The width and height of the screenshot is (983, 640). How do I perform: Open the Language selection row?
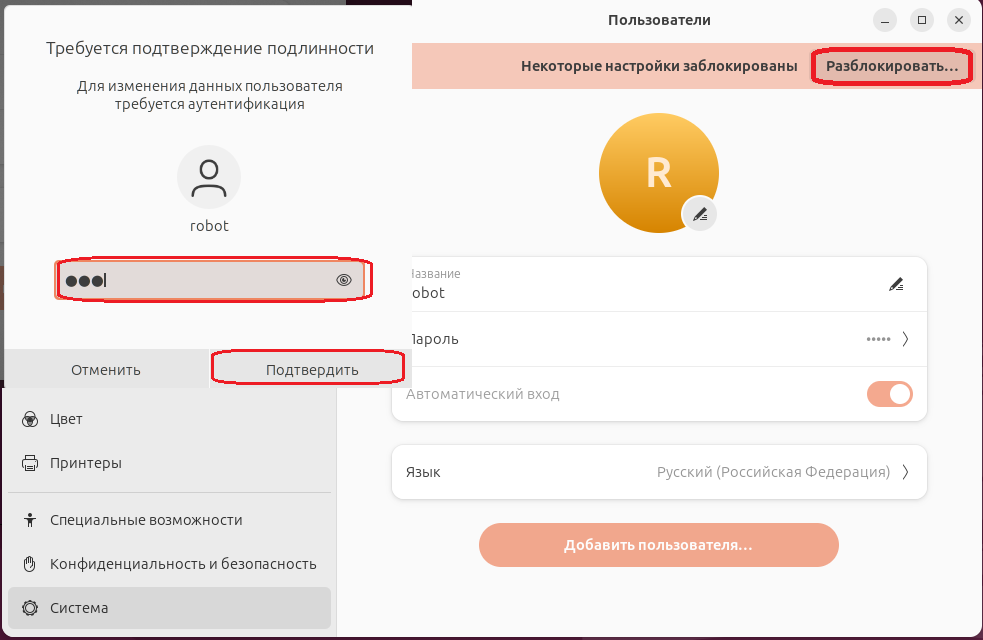(659, 472)
